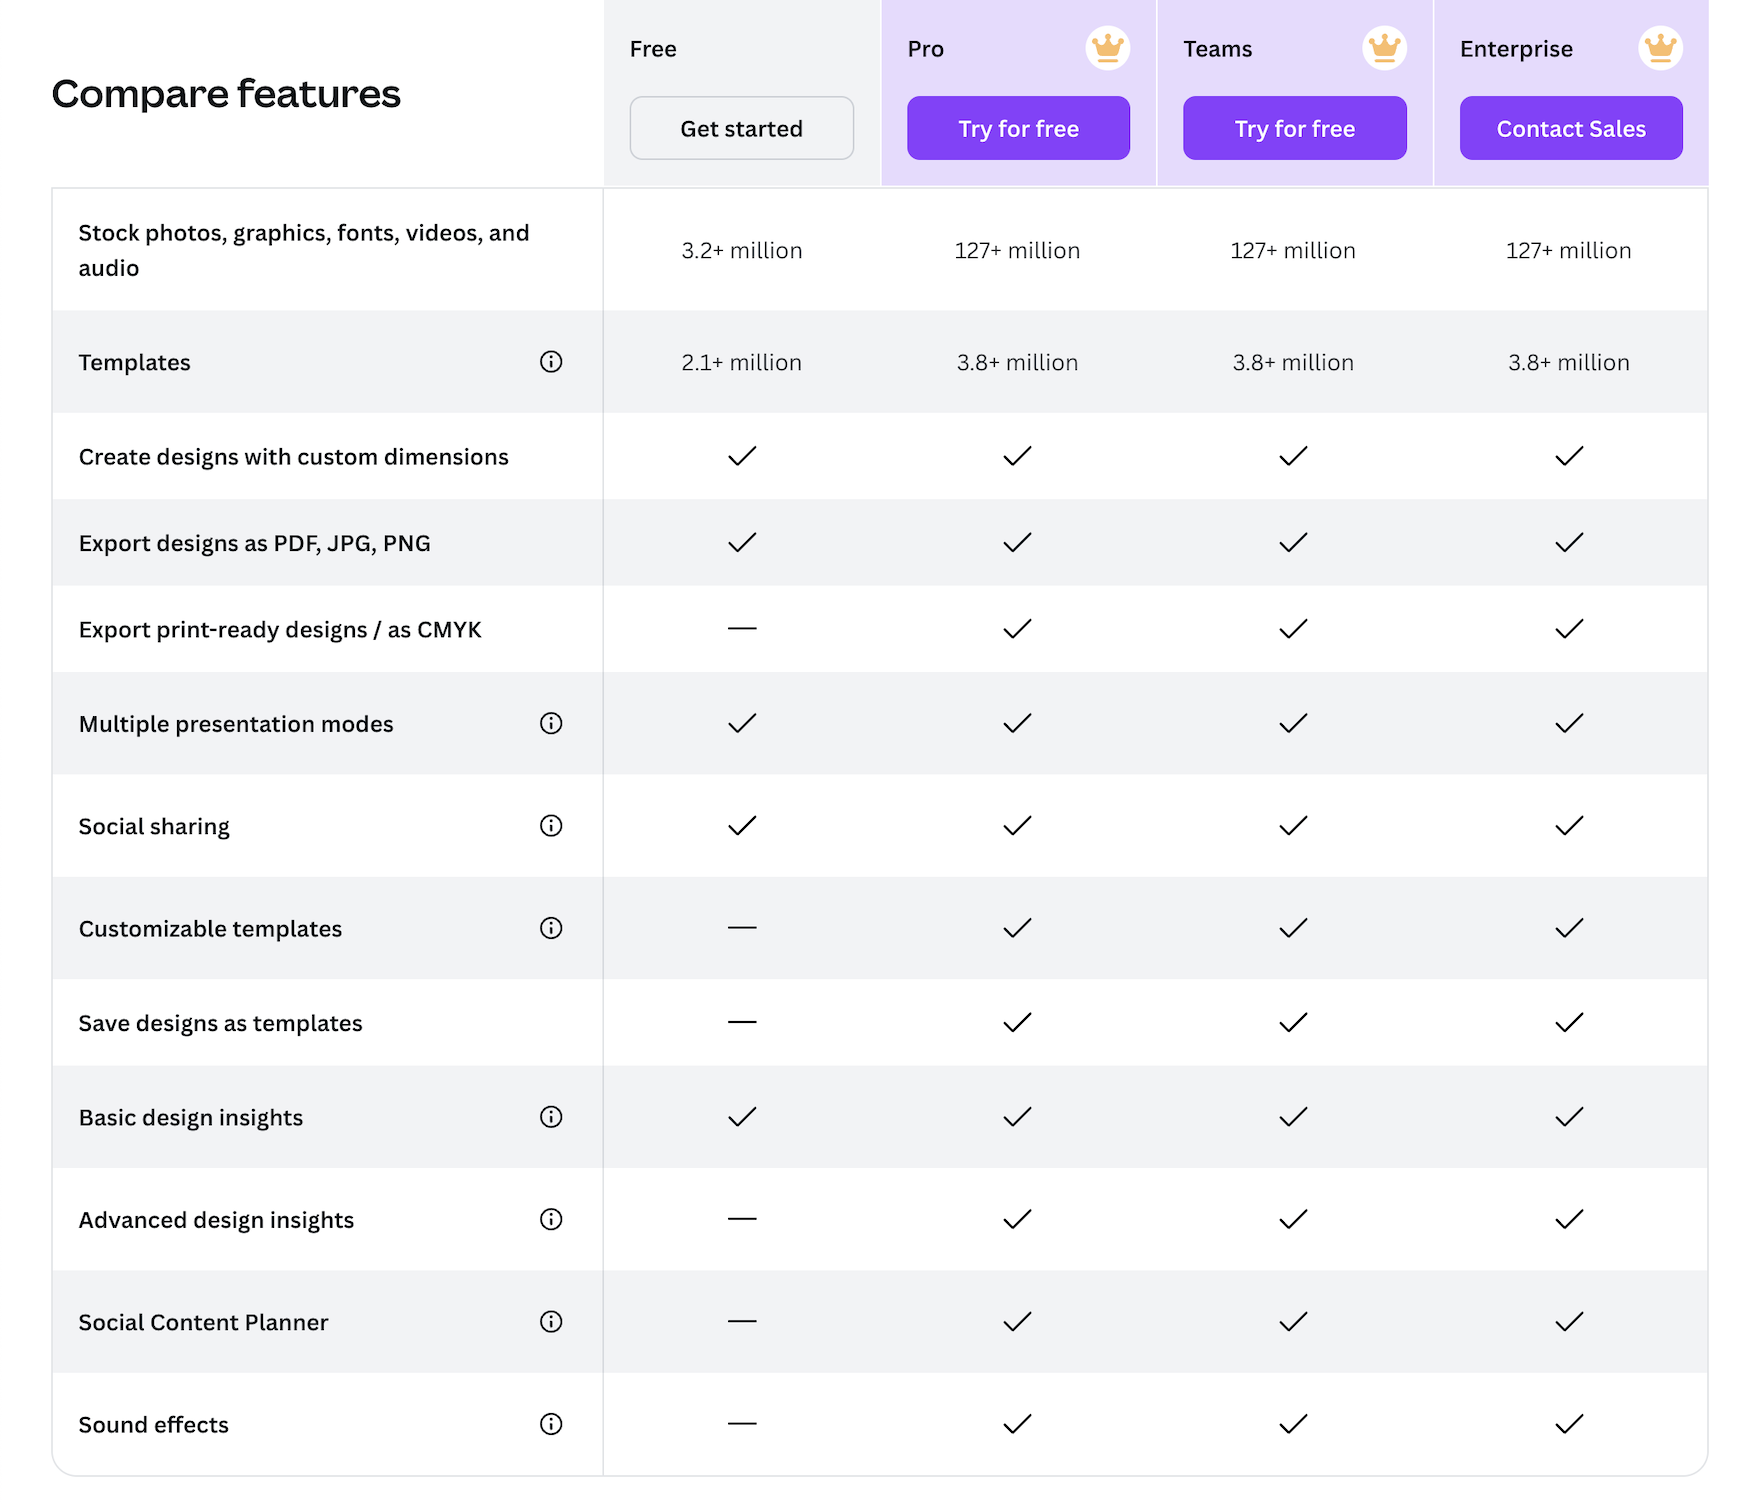The height and width of the screenshot is (1504, 1760).
Task: Click the info icon next to Templates
Action: coord(551,362)
